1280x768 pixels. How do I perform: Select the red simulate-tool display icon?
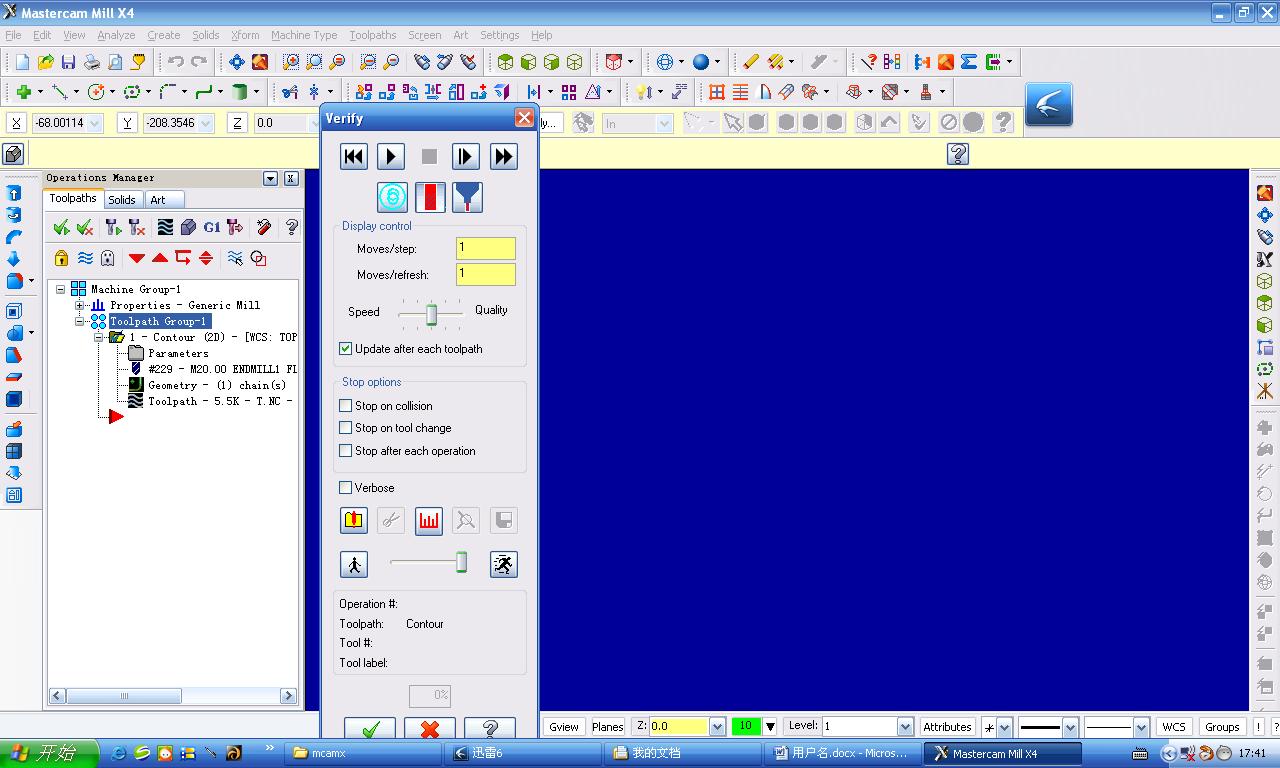(x=429, y=197)
